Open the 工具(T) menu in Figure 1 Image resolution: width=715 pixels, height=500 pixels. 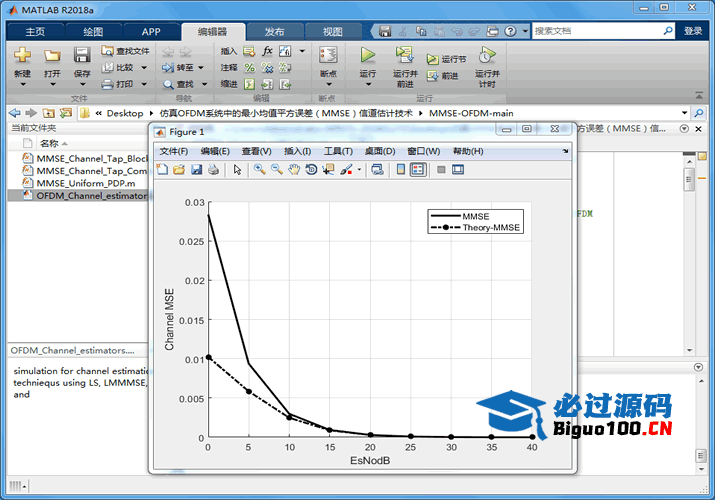click(338, 151)
